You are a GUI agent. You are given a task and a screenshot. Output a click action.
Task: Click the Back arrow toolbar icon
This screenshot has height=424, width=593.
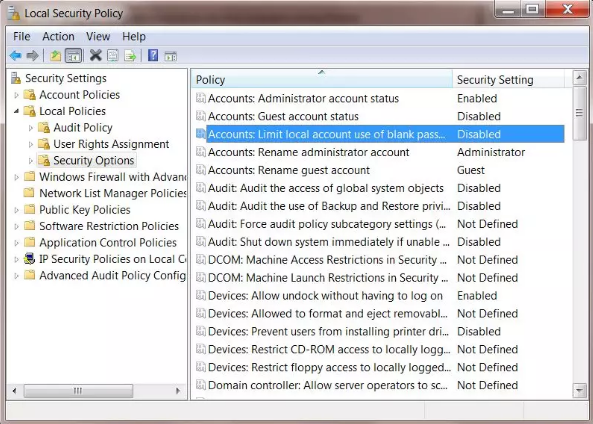(16, 56)
